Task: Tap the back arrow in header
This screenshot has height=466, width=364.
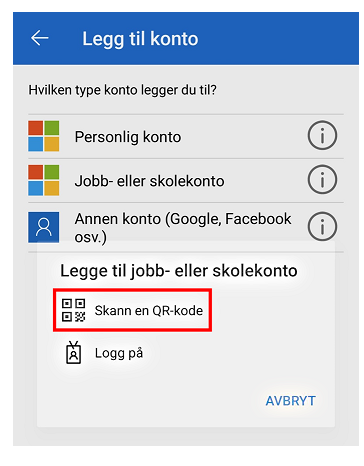Action: (x=40, y=38)
